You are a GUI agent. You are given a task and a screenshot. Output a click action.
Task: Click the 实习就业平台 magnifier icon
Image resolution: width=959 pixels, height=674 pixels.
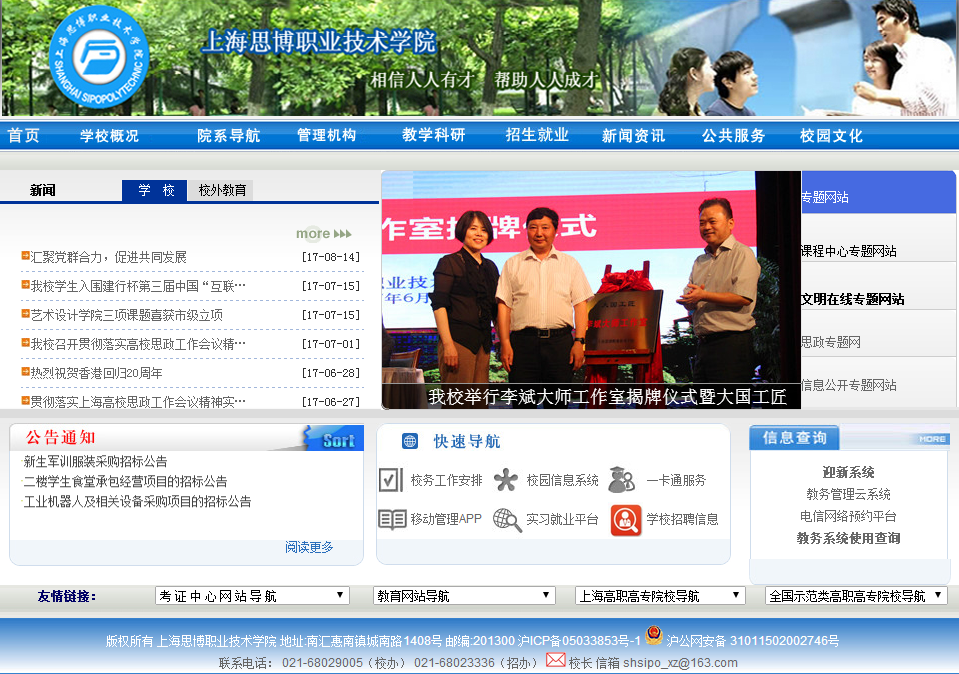(x=507, y=520)
